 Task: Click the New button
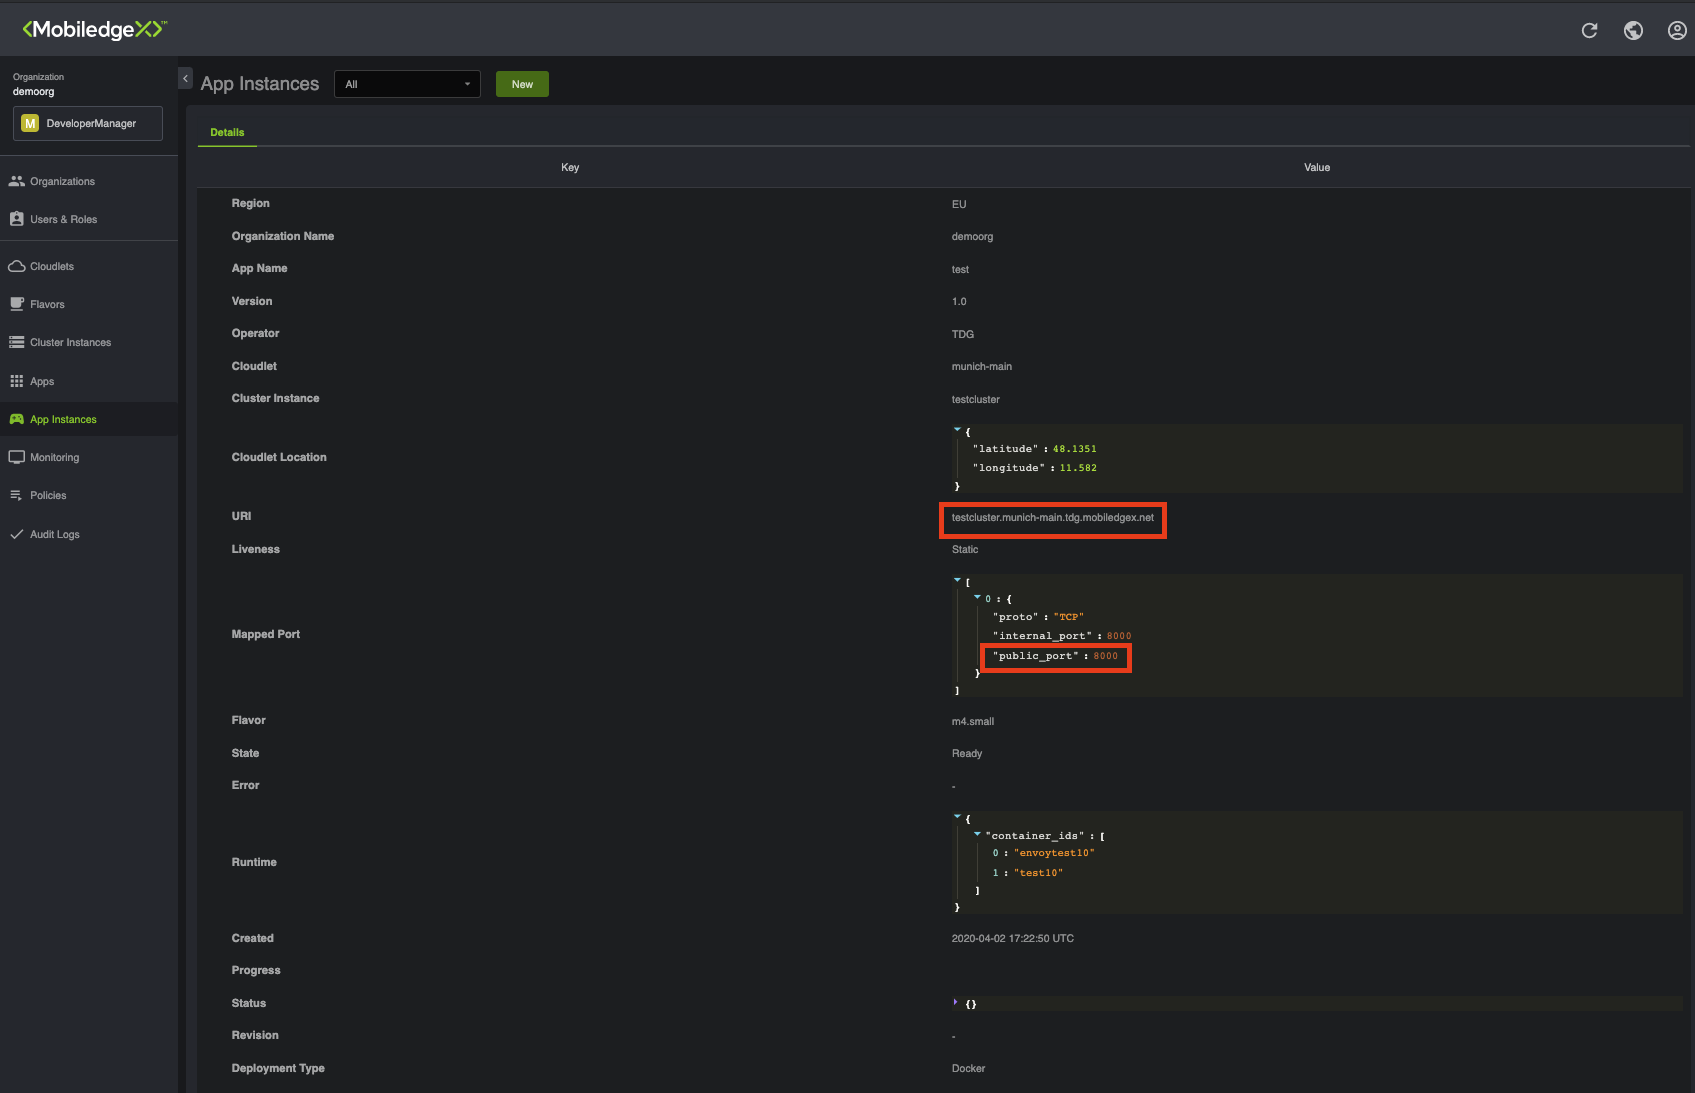pyautogui.click(x=522, y=84)
